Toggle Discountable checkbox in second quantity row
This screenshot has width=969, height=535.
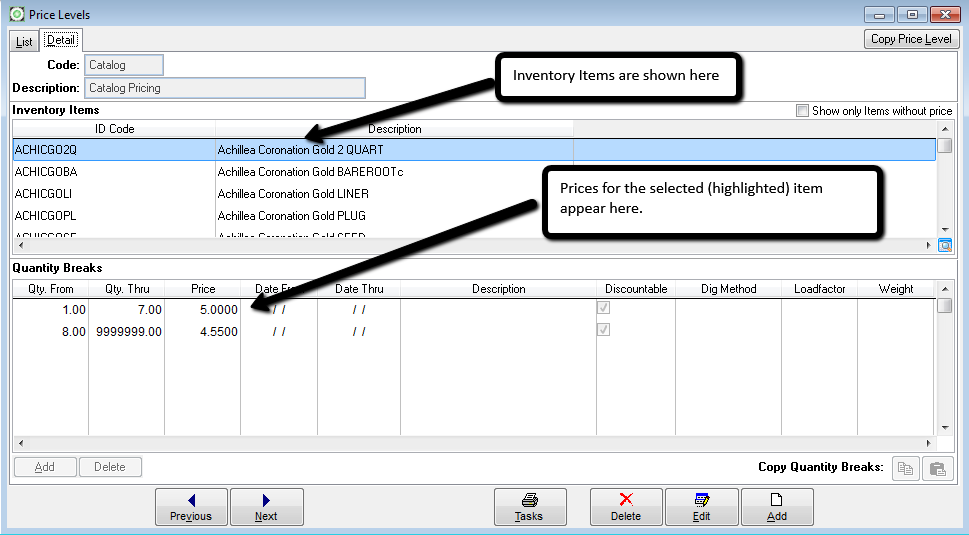(x=603, y=330)
